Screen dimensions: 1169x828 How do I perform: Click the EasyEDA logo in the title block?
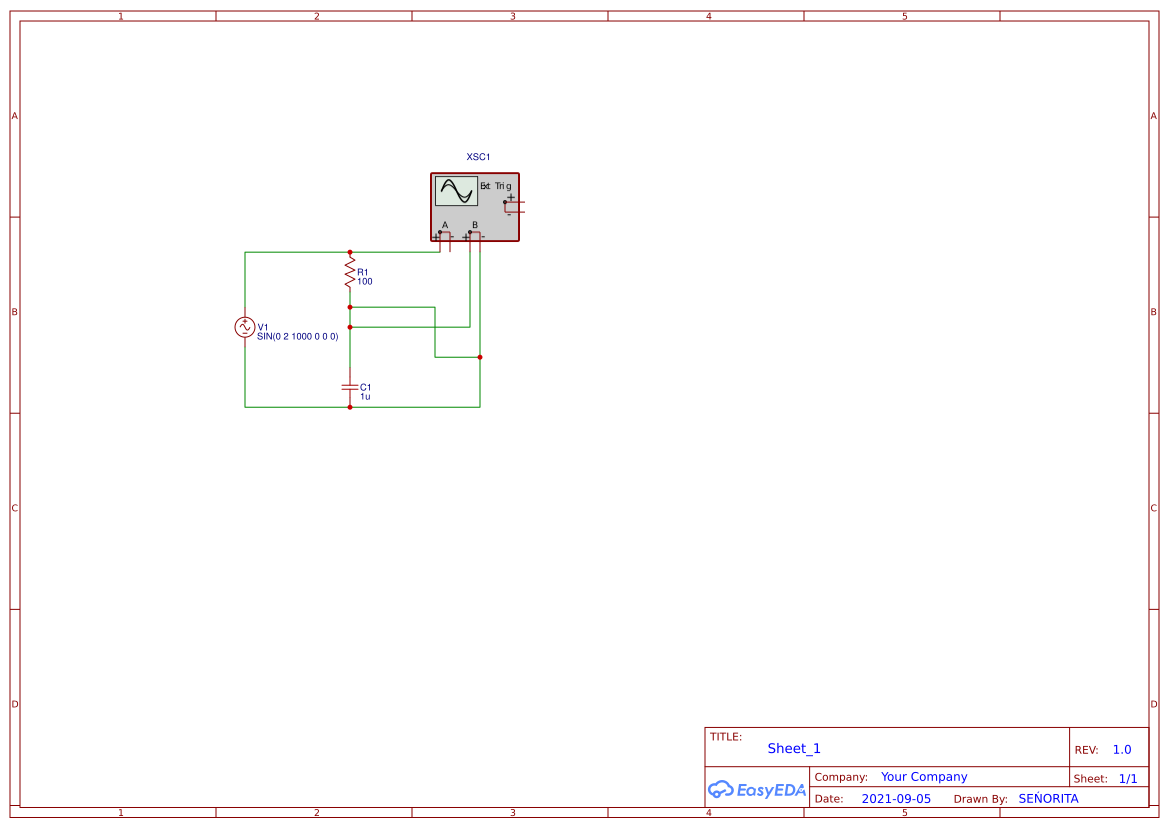[x=757, y=790]
